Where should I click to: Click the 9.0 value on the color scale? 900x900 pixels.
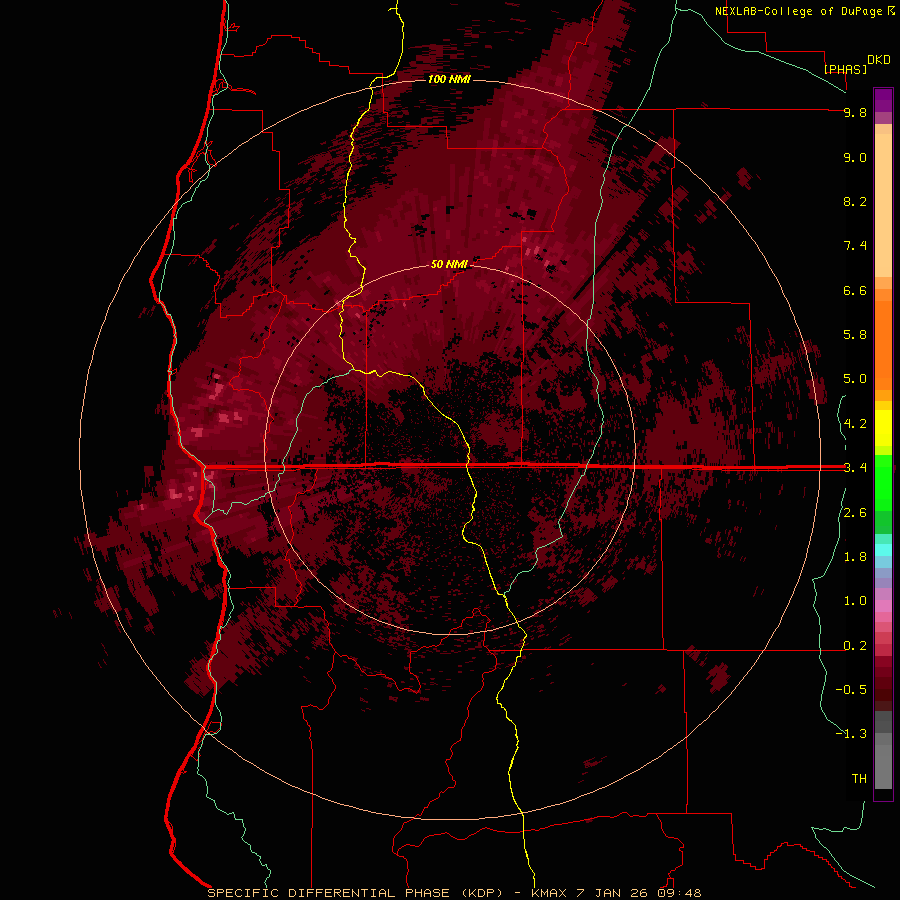click(855, 157)
